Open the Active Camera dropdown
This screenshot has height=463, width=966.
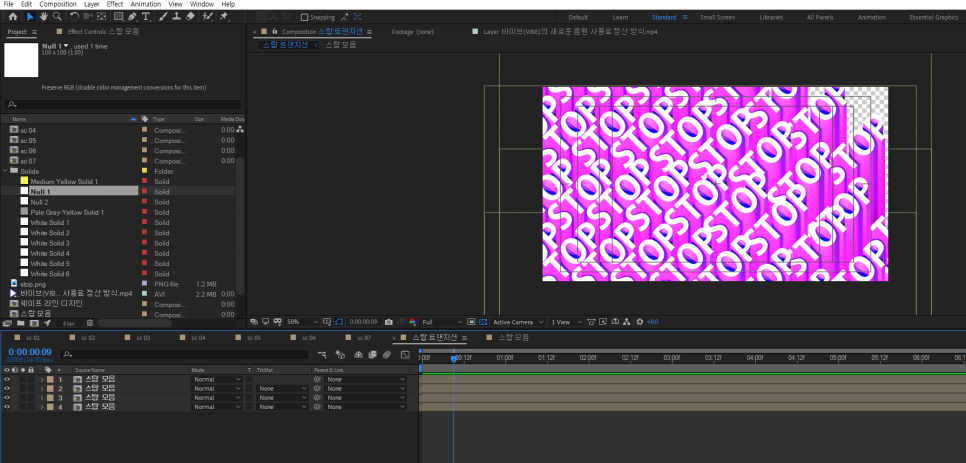[519, 322]
